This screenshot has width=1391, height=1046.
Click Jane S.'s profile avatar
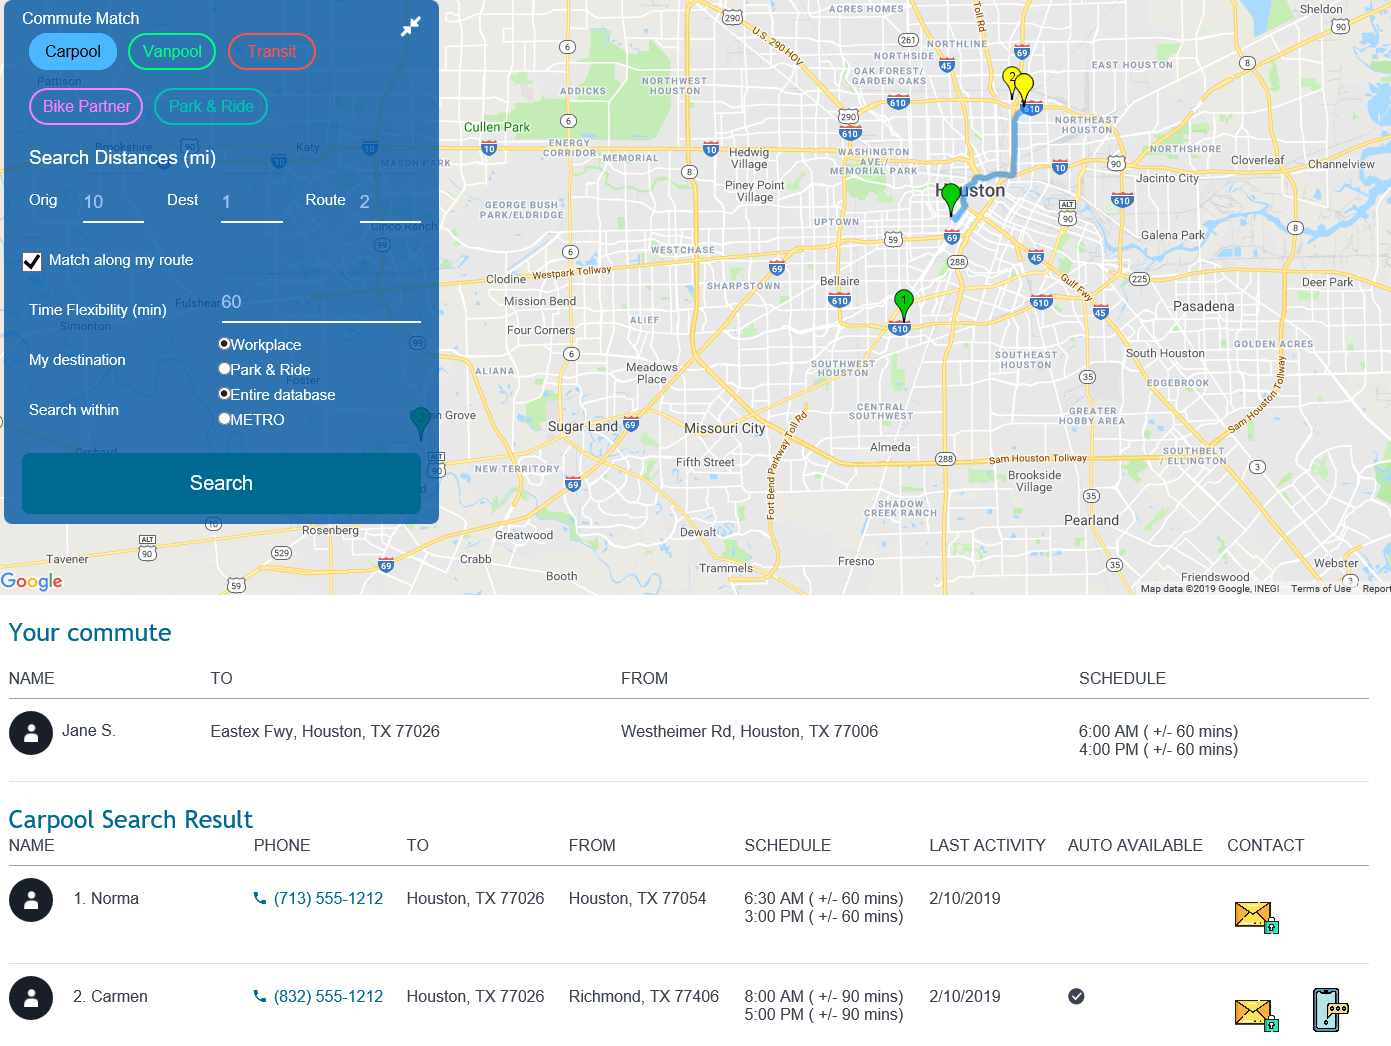31,732
